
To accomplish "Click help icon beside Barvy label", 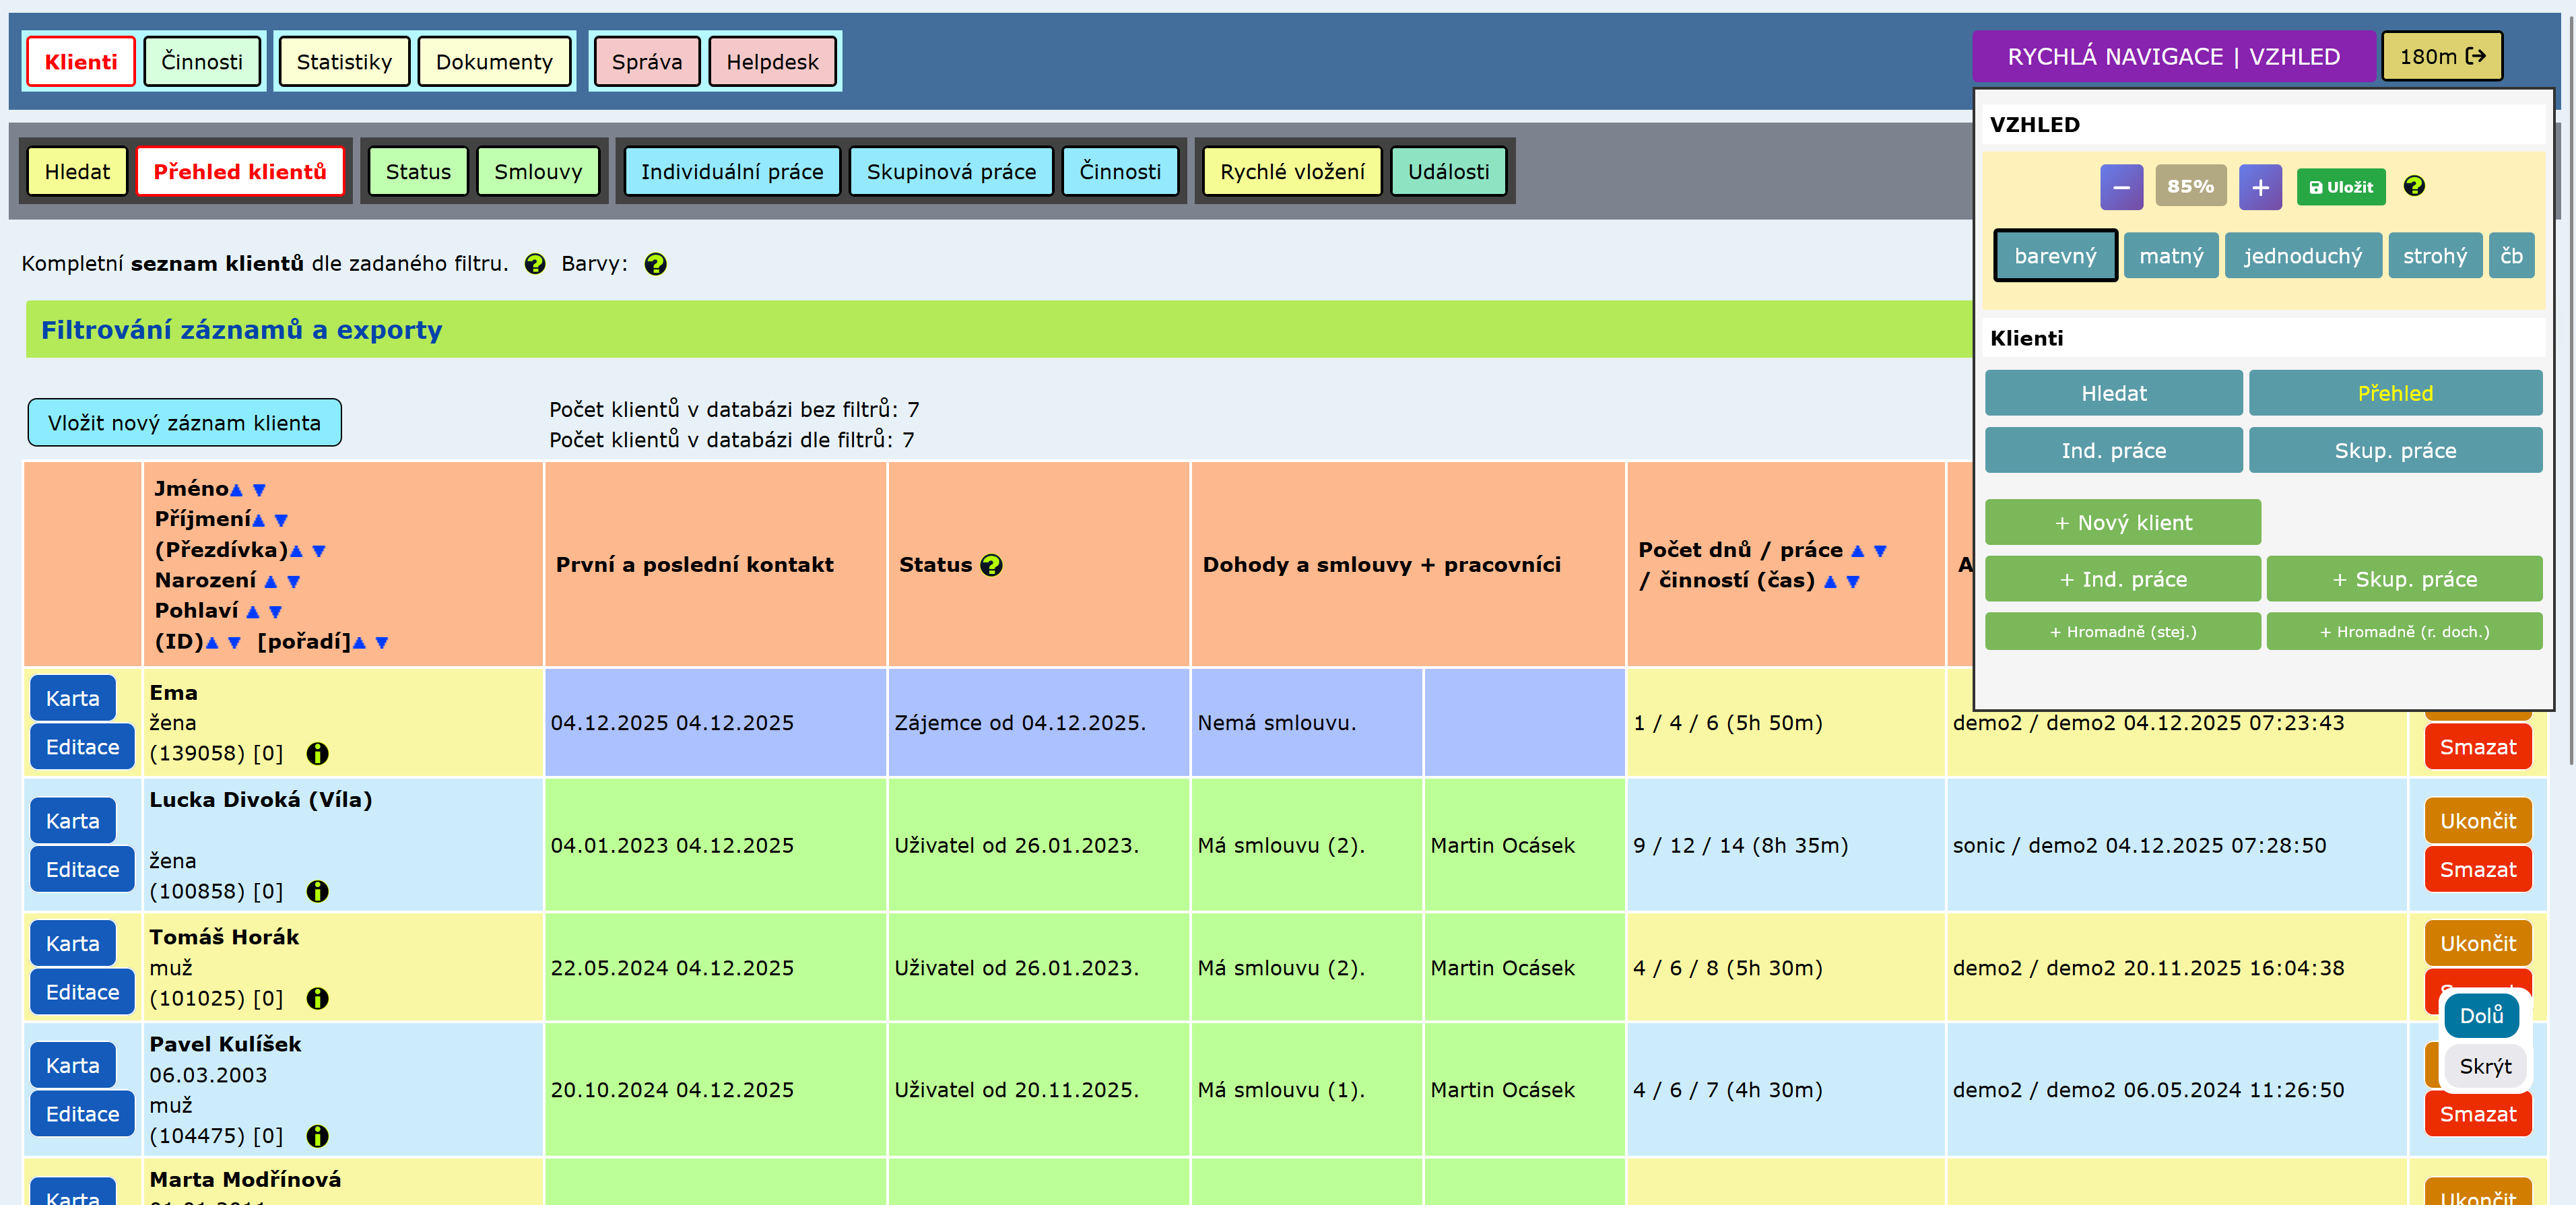I will point(655,264).
